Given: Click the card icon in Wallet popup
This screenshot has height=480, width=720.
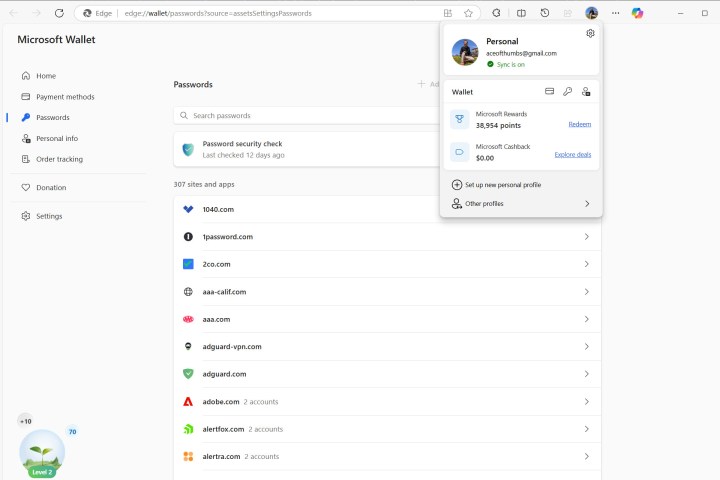Looking at the screenshot, I should coord(549,91).
